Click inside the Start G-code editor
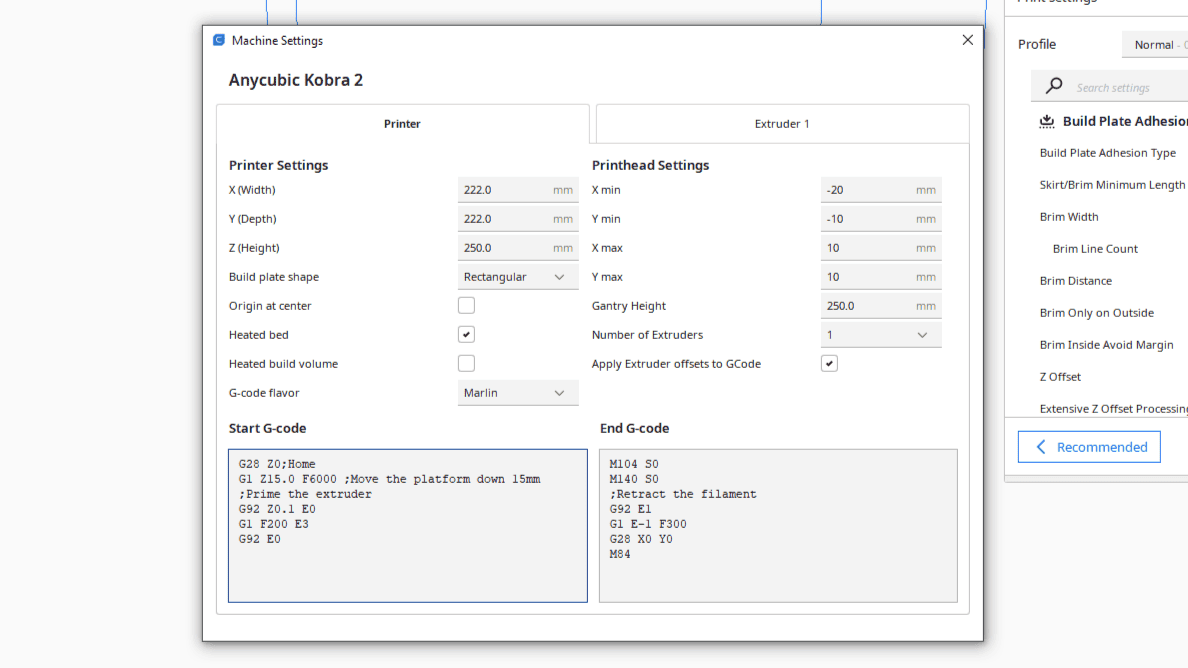The image size is (1188, 668). click(x=407, y=525)
